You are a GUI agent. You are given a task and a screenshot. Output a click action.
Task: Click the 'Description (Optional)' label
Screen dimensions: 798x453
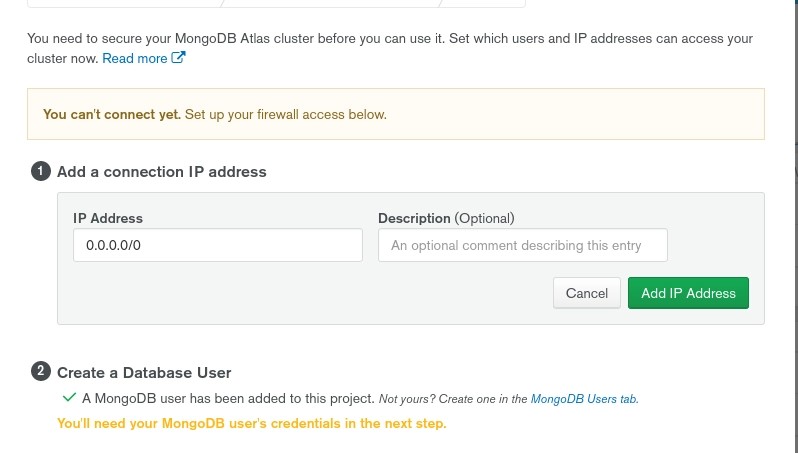click(446, 218)
